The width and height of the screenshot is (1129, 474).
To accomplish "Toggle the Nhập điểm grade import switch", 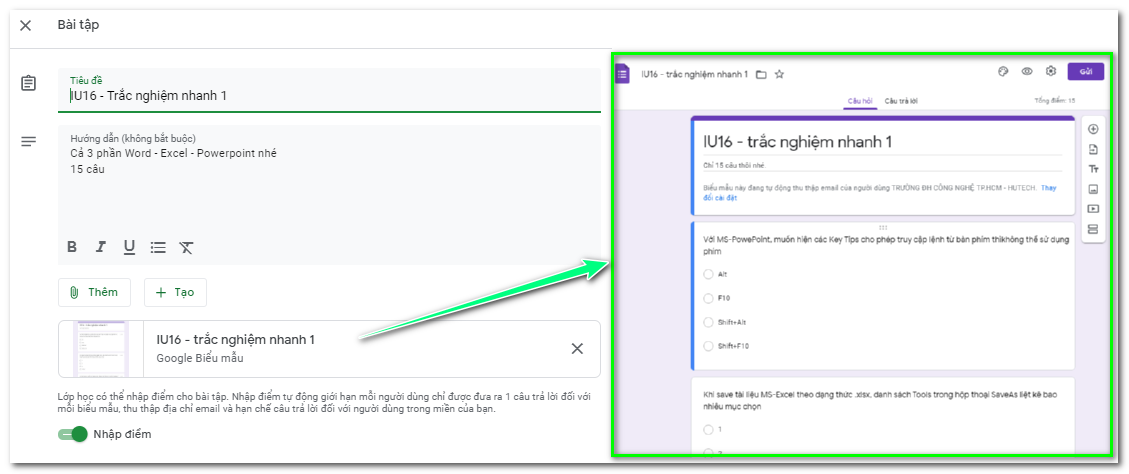I will 73,434.
